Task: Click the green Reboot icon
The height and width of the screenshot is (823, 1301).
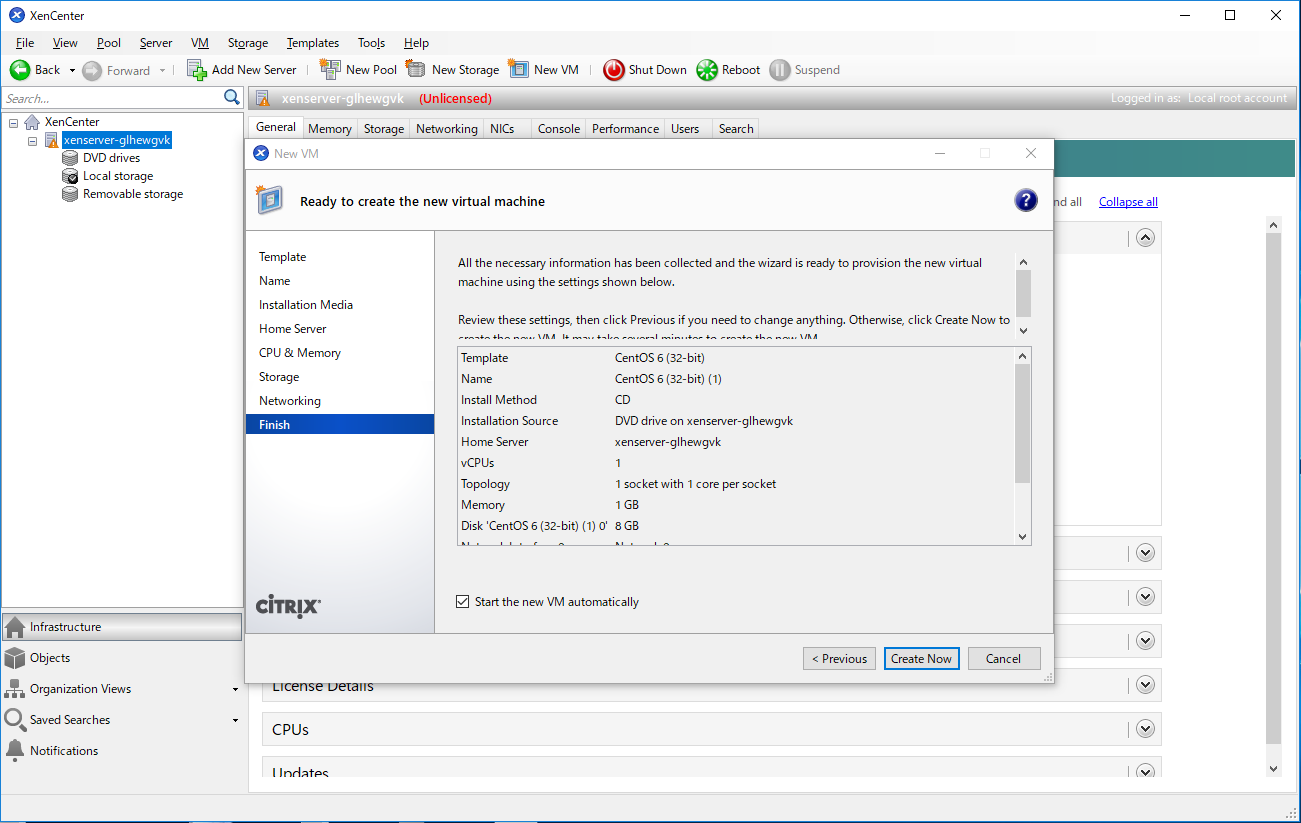Action: (707, 70)
